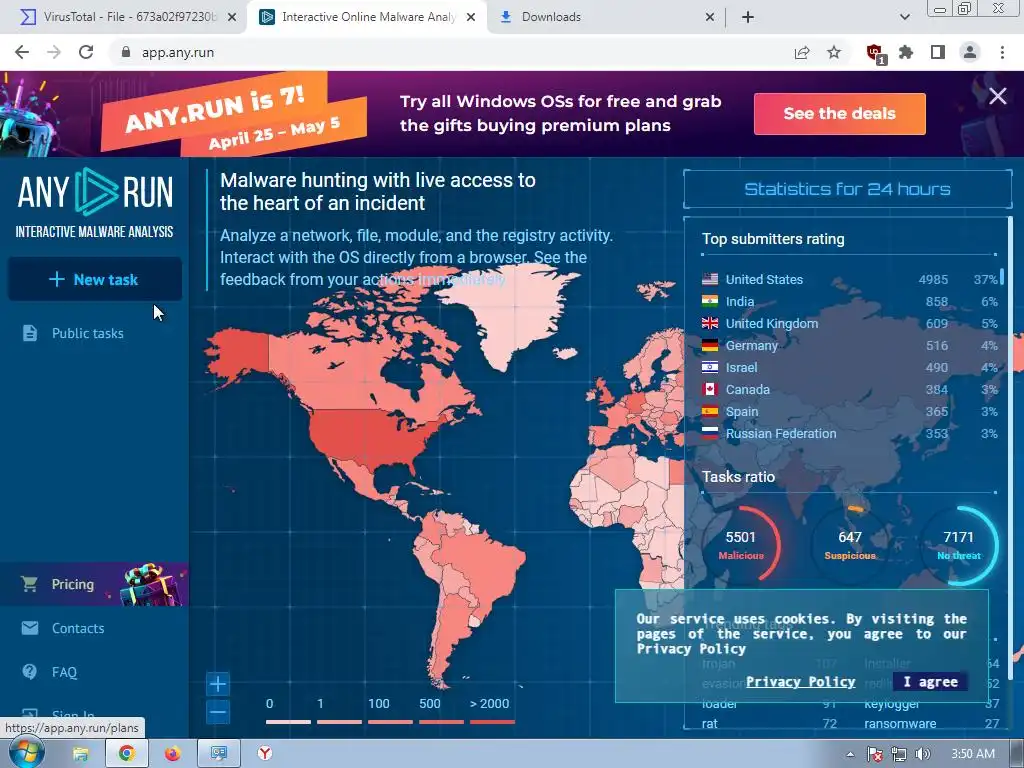Select Canada in submitters list
This screenshot has height=768, width=1024.
849,389
